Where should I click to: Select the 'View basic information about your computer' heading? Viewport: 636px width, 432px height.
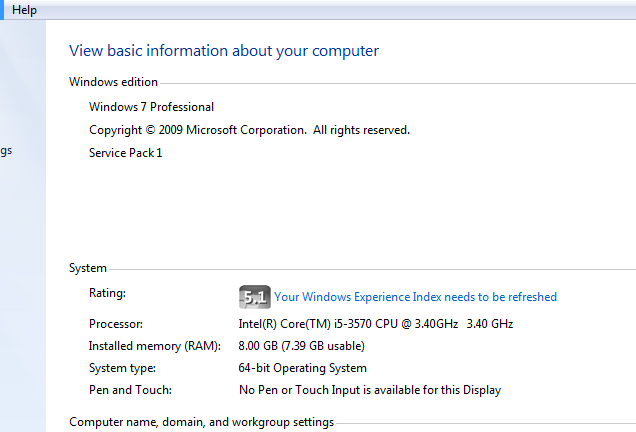pyautogui.click(x=224, y=51)
